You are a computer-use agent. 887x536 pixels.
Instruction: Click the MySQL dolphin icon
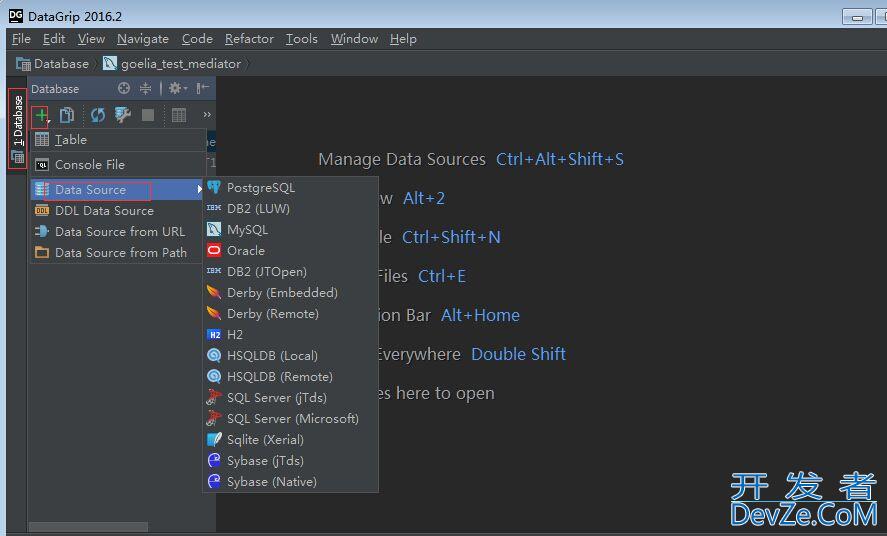pos(214,229)
